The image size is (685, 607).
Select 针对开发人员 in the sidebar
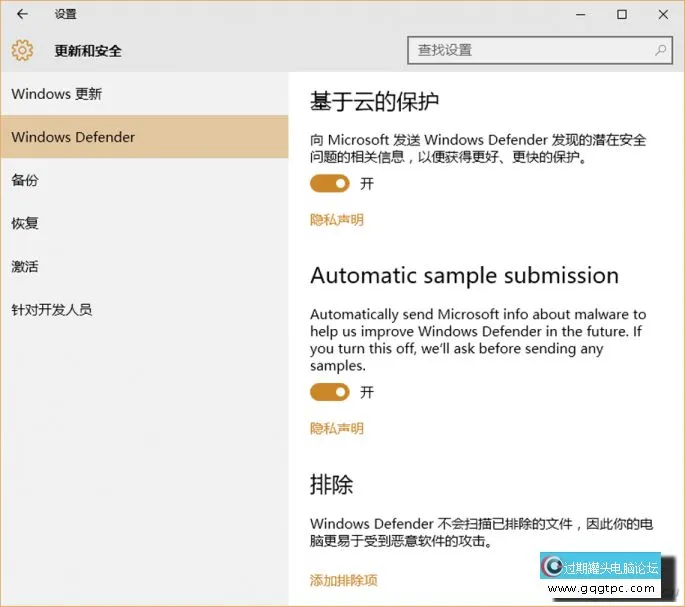click(51, 309)
